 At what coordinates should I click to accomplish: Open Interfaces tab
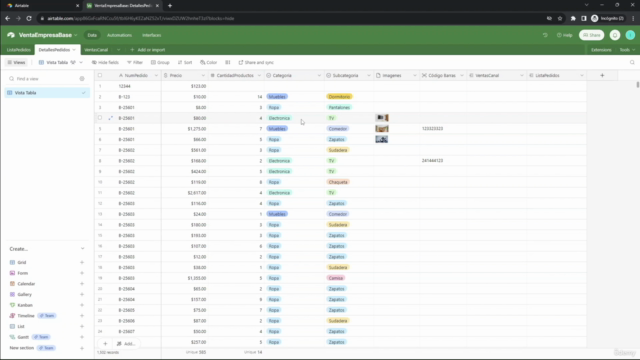(x=151, y=35)
